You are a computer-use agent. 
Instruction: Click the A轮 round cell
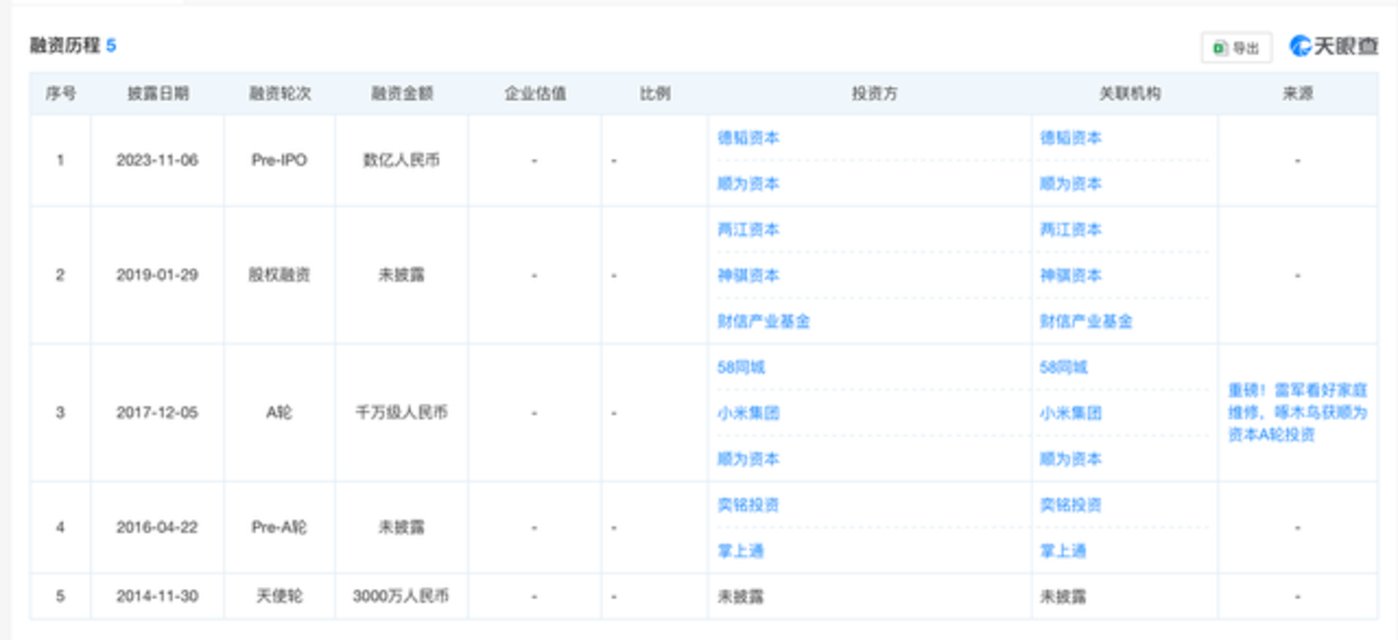pyautogui.click(x=279, y=412)
